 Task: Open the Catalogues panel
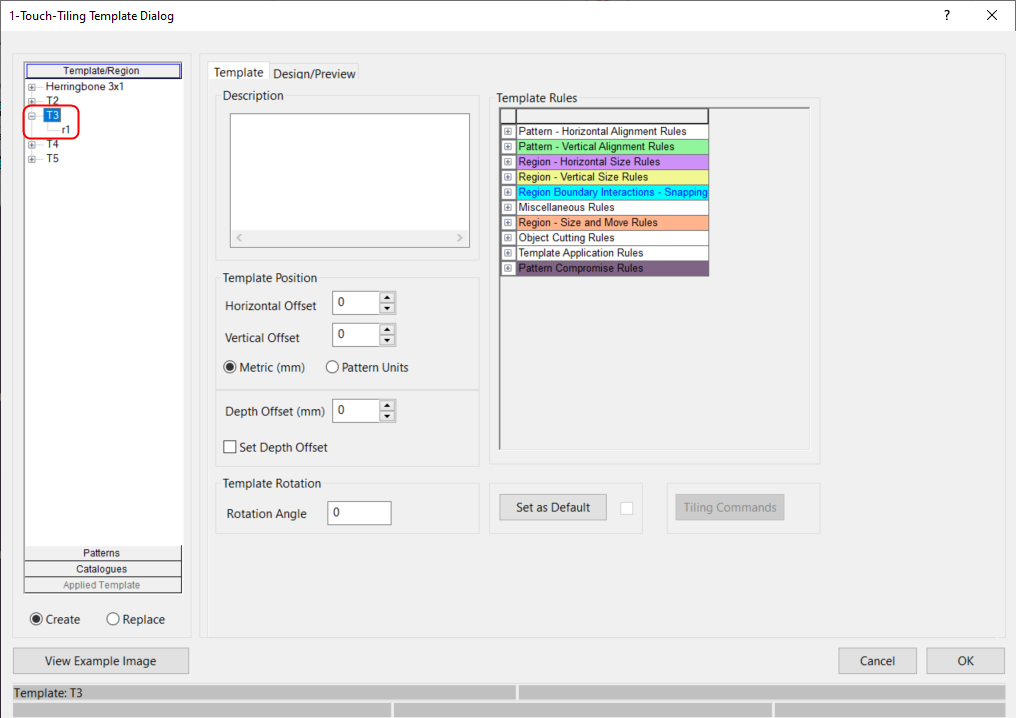[x=102, y=569]
